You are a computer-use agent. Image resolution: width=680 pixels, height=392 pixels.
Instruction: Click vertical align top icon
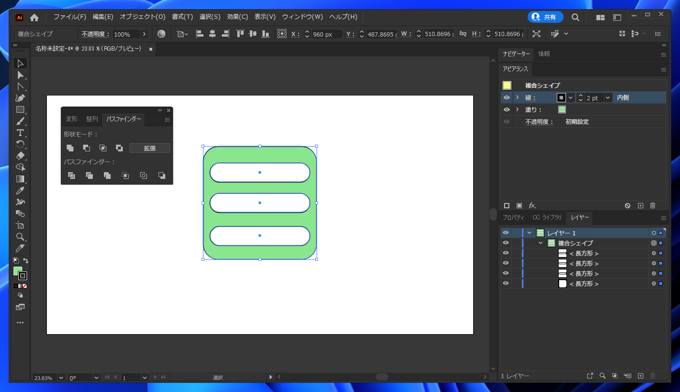click(240, 34)
